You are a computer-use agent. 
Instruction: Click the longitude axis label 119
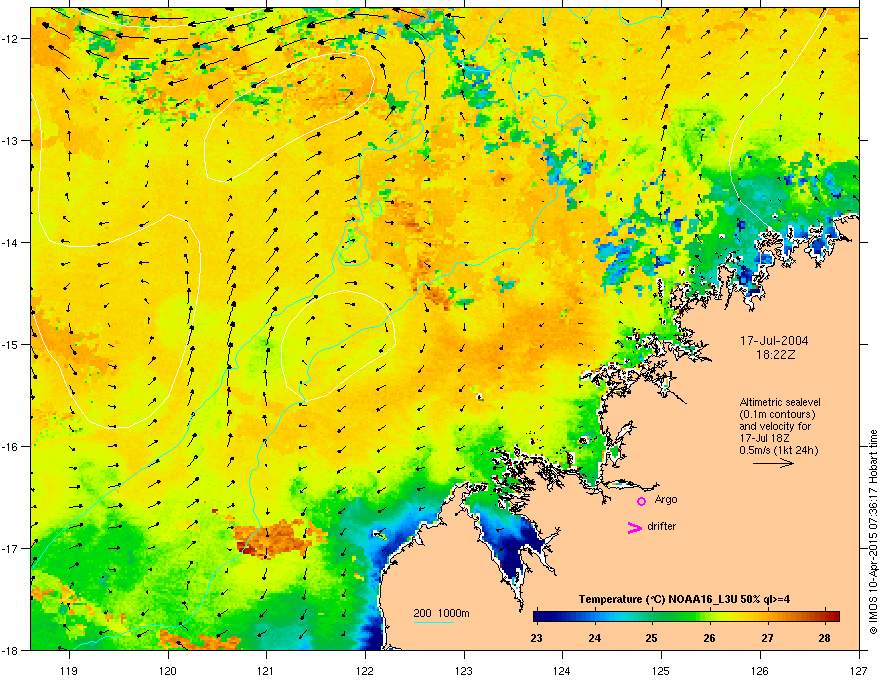tap(68, 670)
